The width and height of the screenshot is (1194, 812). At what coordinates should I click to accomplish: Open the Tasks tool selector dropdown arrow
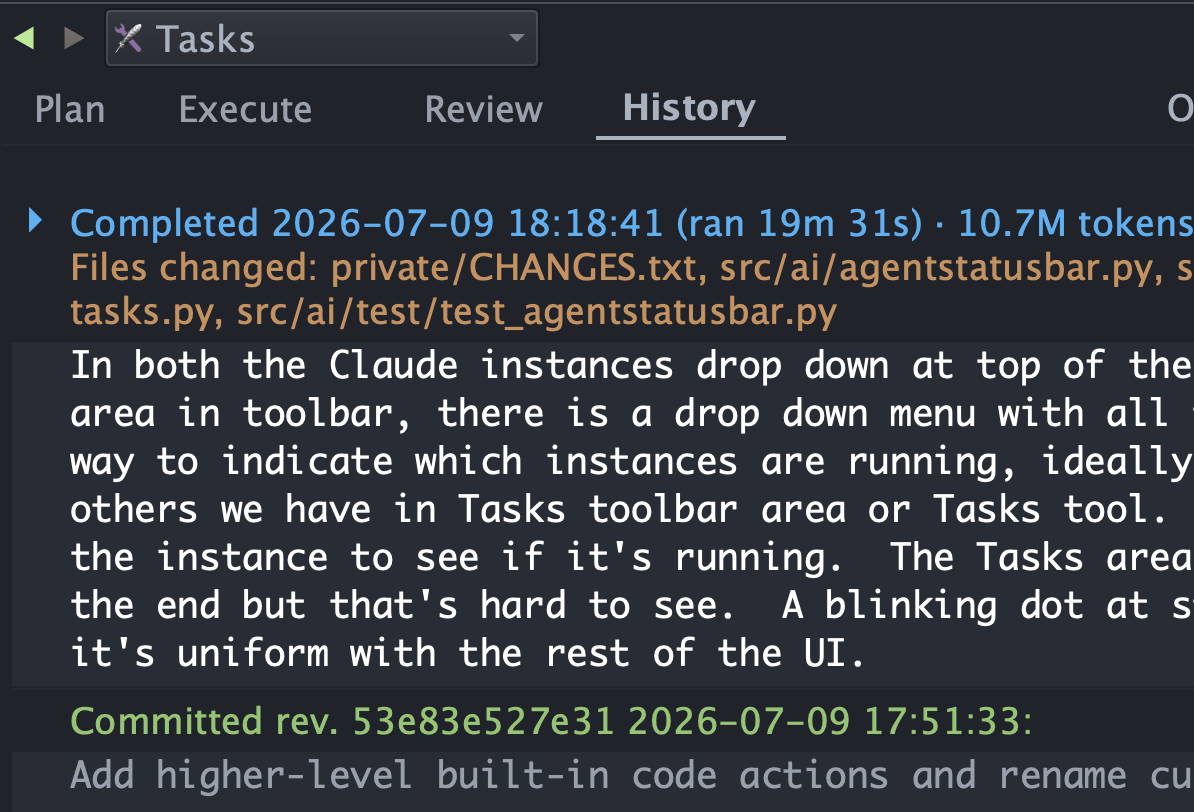(517, 37)
